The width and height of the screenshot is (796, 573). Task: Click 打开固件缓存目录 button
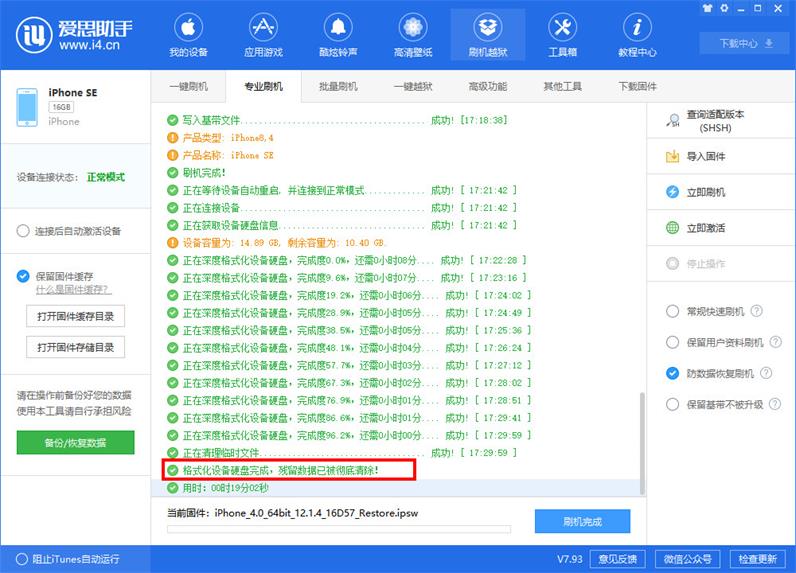point(75,316)
